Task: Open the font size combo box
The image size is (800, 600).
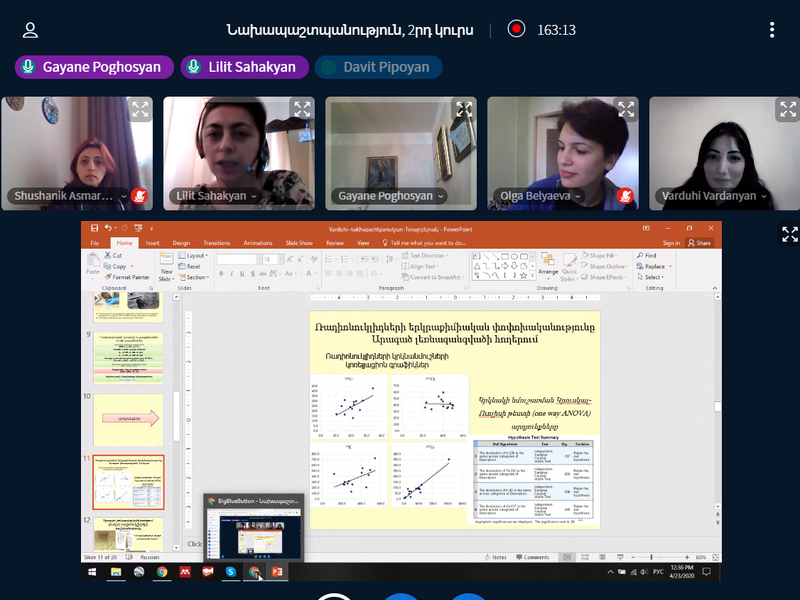Action: coord(272,259)
